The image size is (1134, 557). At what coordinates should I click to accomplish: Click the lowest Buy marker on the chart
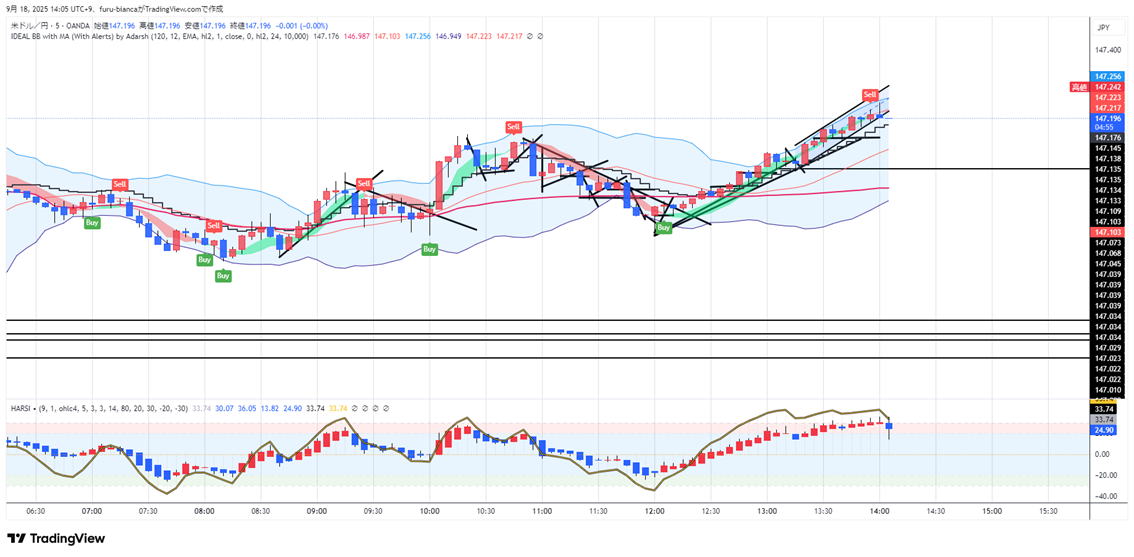point(223,275)
